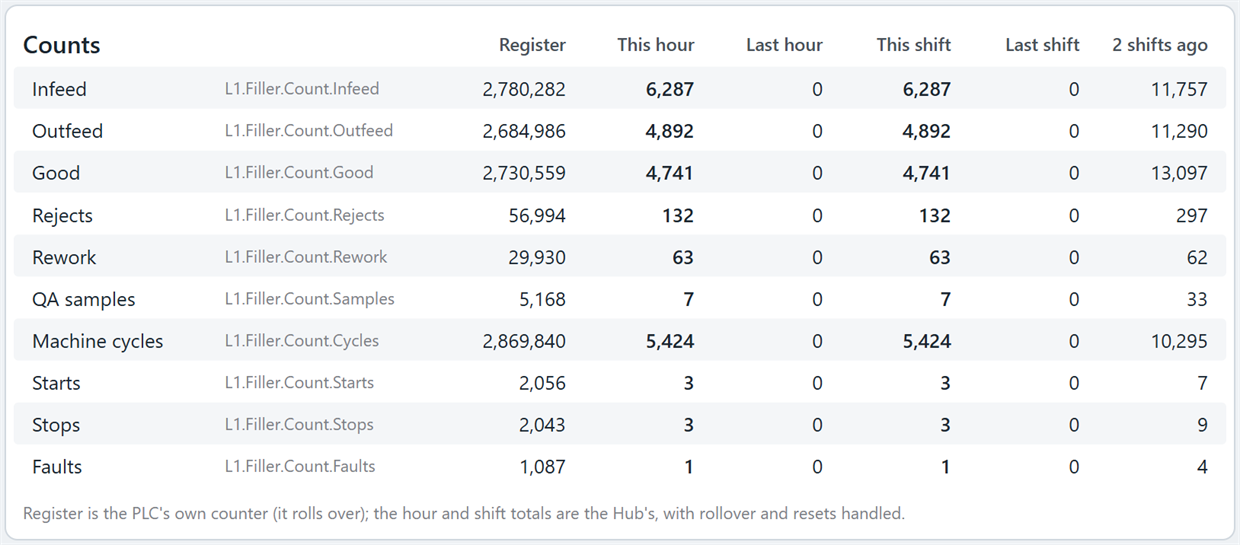This screenshot has width=1240, height=545.
Task: Select the Good row label
Action: [56, 173]
